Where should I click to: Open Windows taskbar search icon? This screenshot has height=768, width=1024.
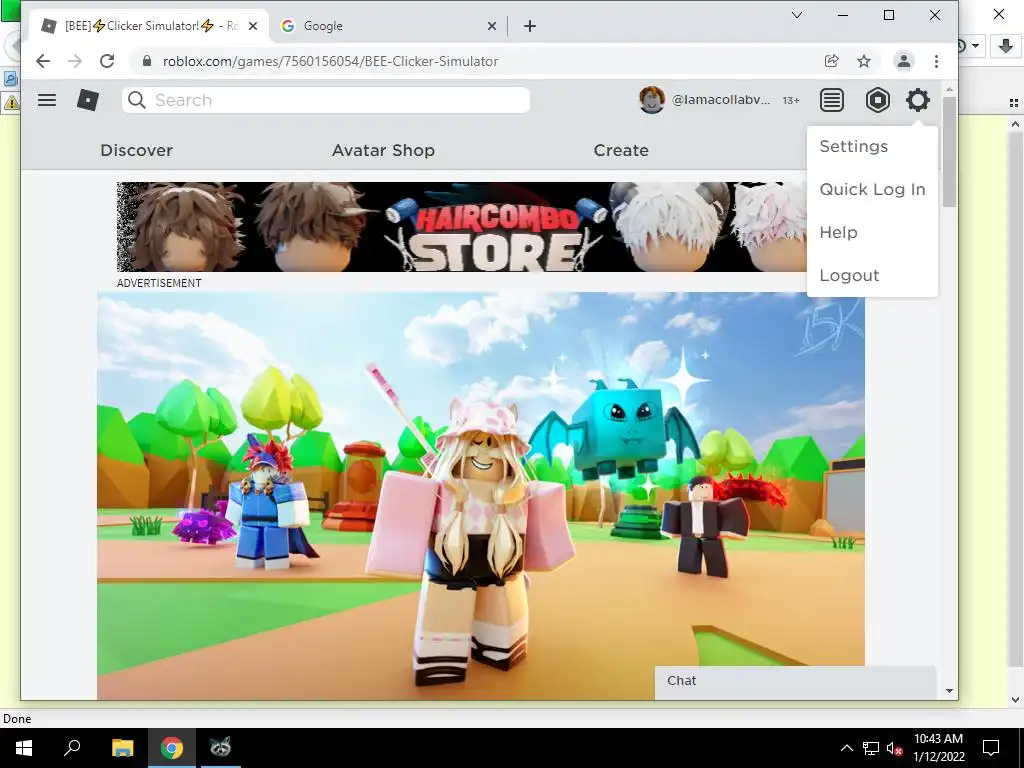click(x=72, y=748)
